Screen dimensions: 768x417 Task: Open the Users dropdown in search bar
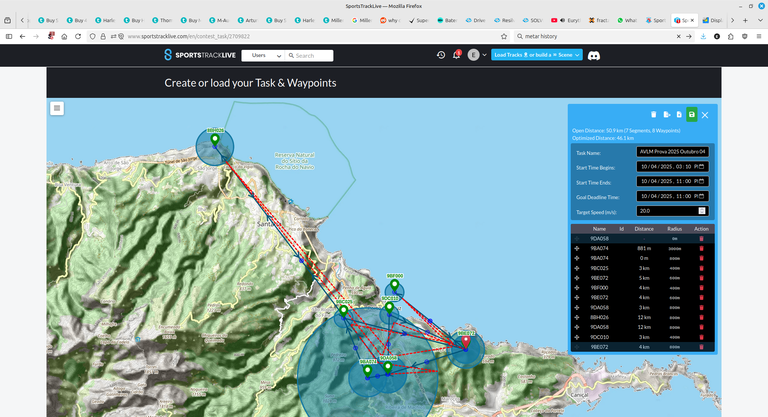262,55
